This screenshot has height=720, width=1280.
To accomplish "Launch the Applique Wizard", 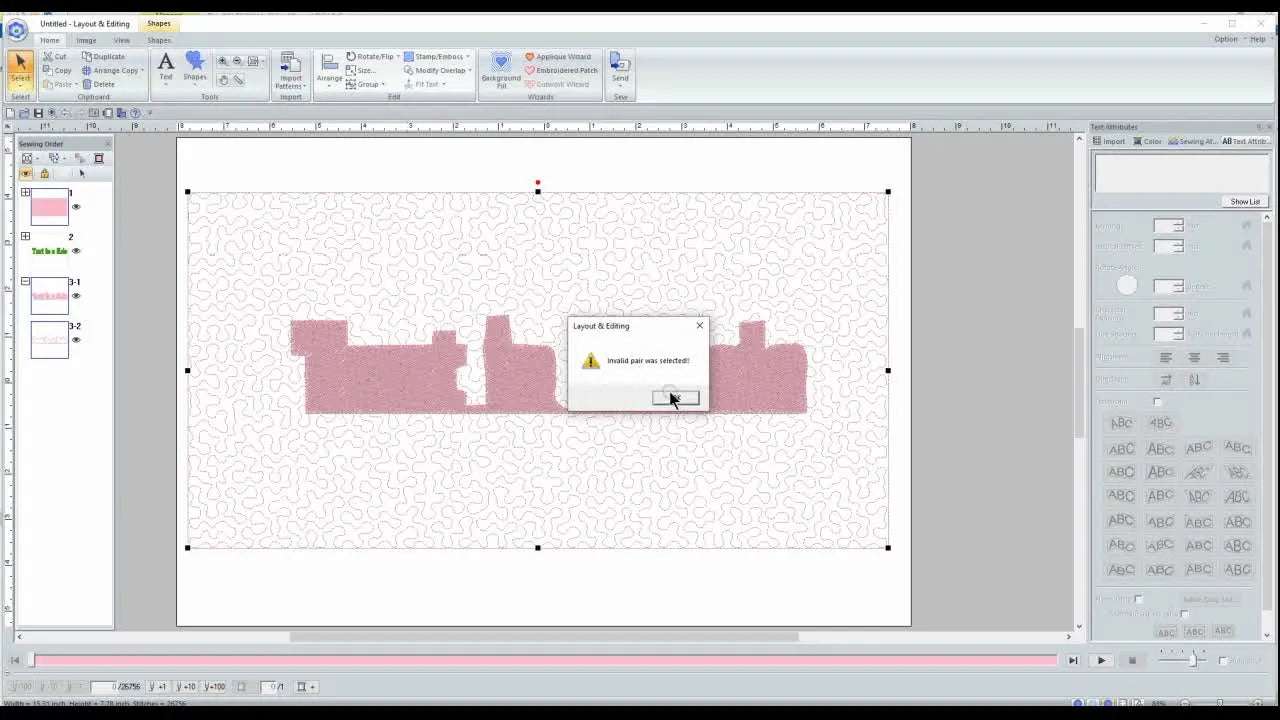I will click(x=562, y=56).
